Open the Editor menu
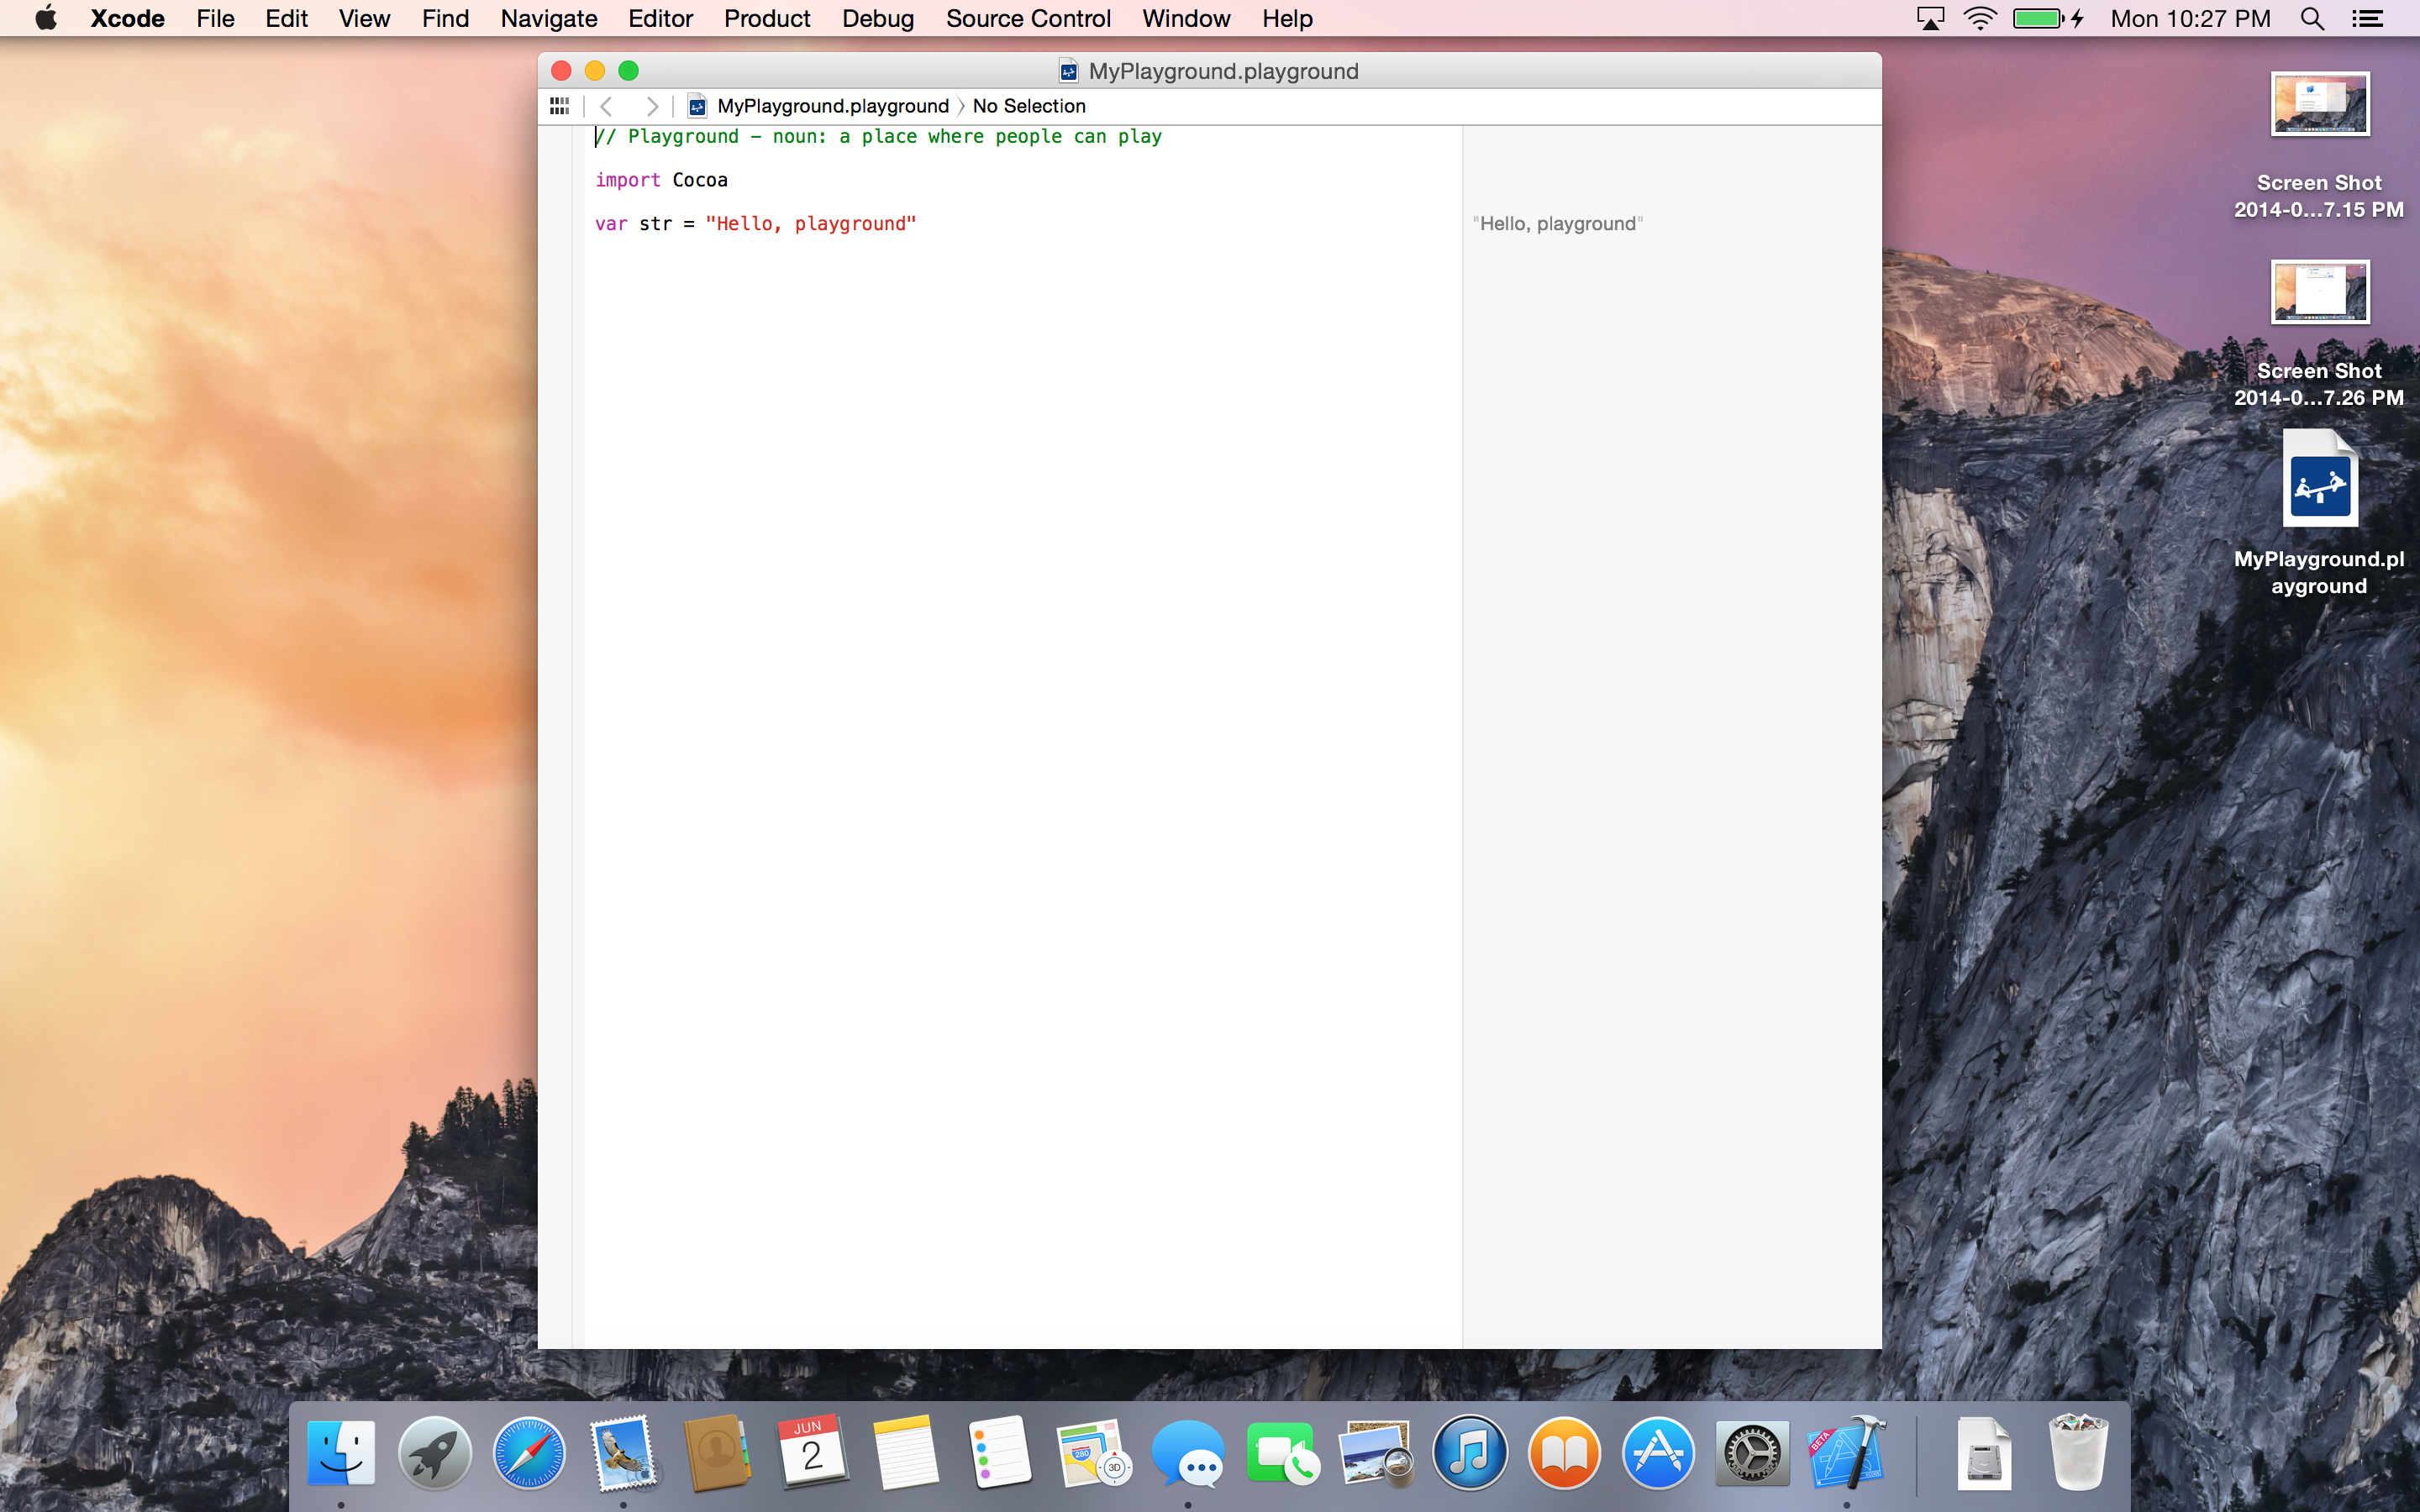 tap(660, 19)
